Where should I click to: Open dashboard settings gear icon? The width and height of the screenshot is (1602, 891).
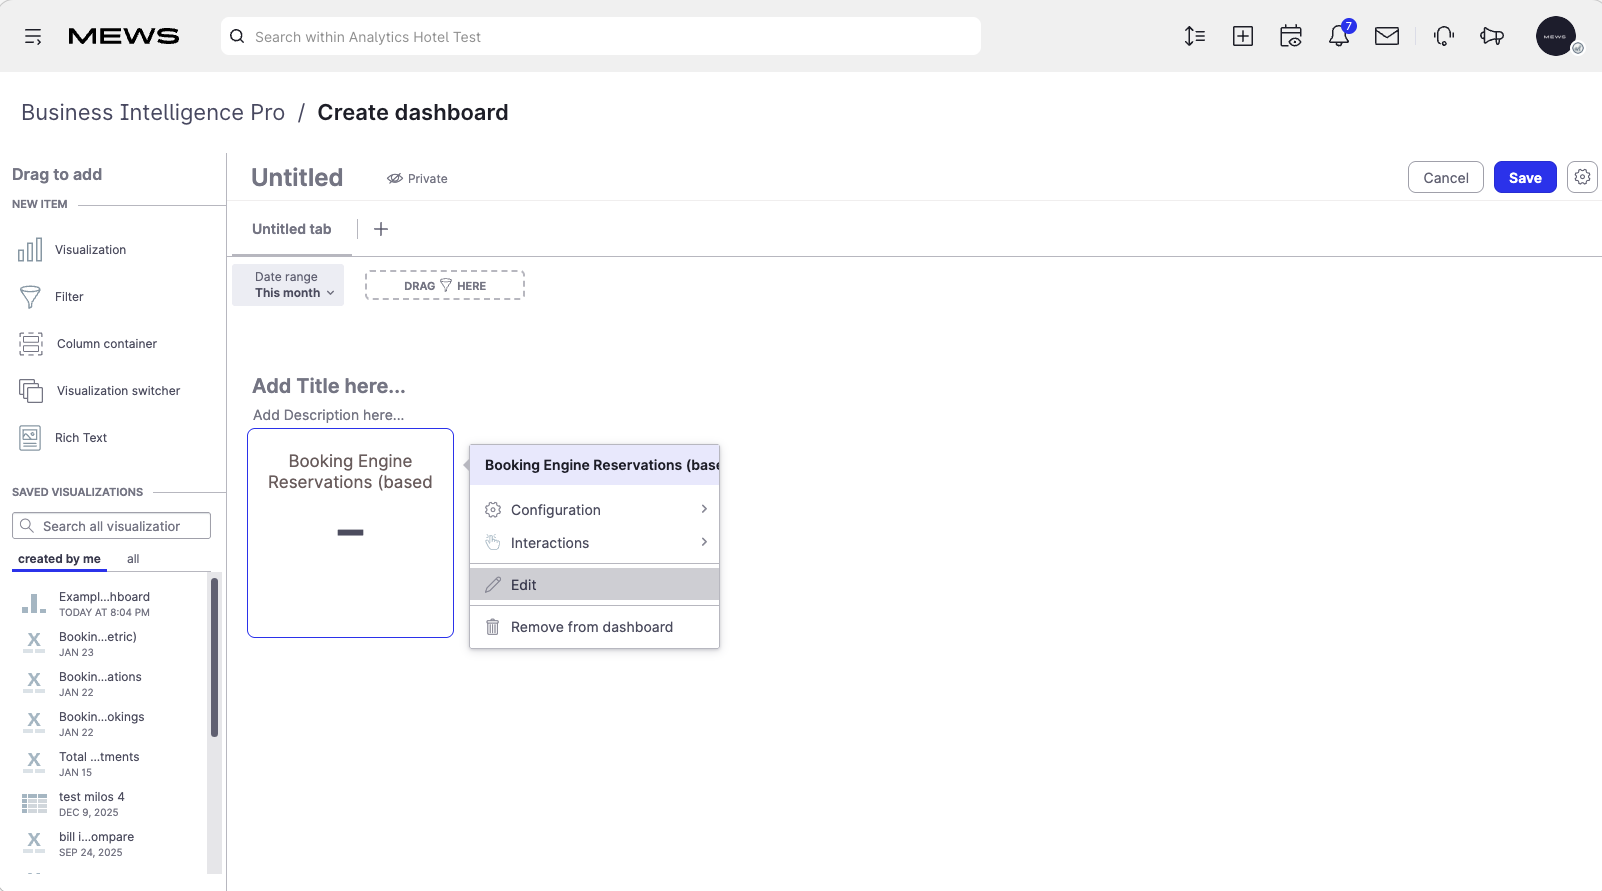point(1582,177)
